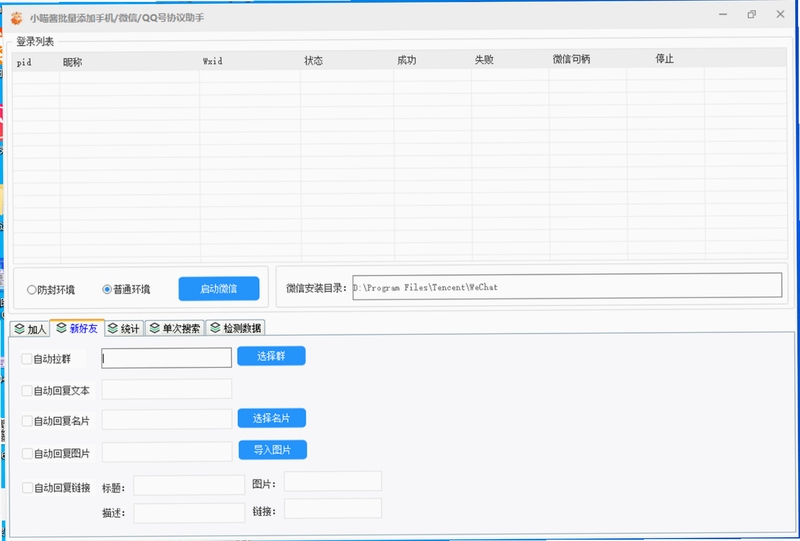This screenshot has height=541, width=800.
Task: Click the pid column header
Action: click(x=24, y=63)
